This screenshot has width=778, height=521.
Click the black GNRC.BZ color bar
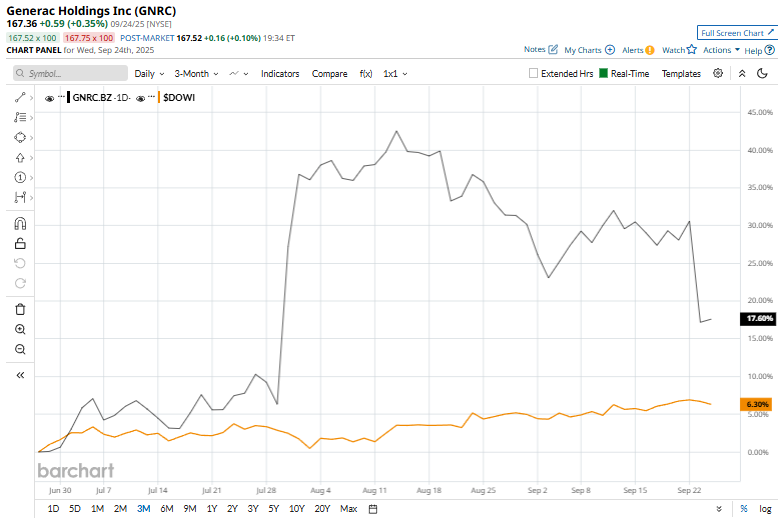[x=68, y=97]
